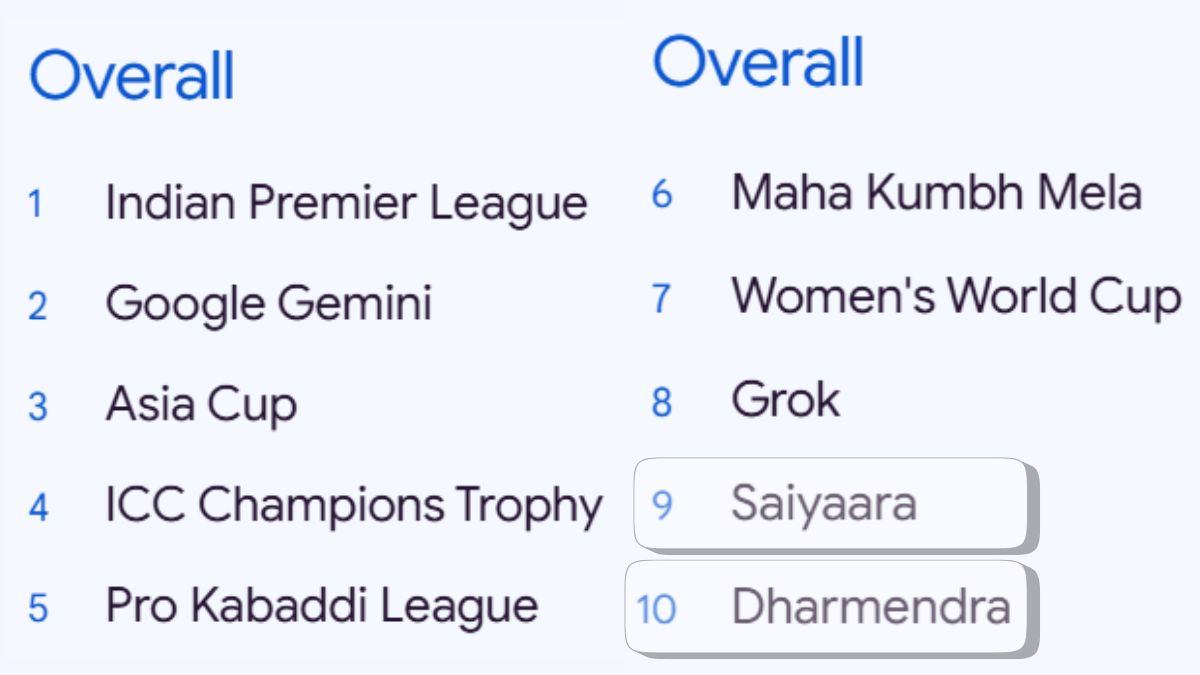The image size is (1200, 675).
Task: Open Maha Kumbh Mela trend
Action: (x=935, y=192)
